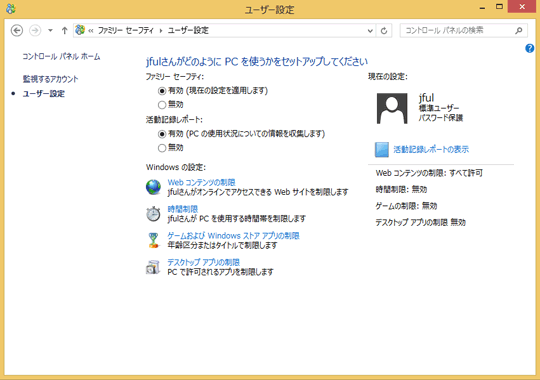The height and width of the screenshot is (380, 540).
Task: Enable activity report 有効 radio button
Action: [162, 134]
